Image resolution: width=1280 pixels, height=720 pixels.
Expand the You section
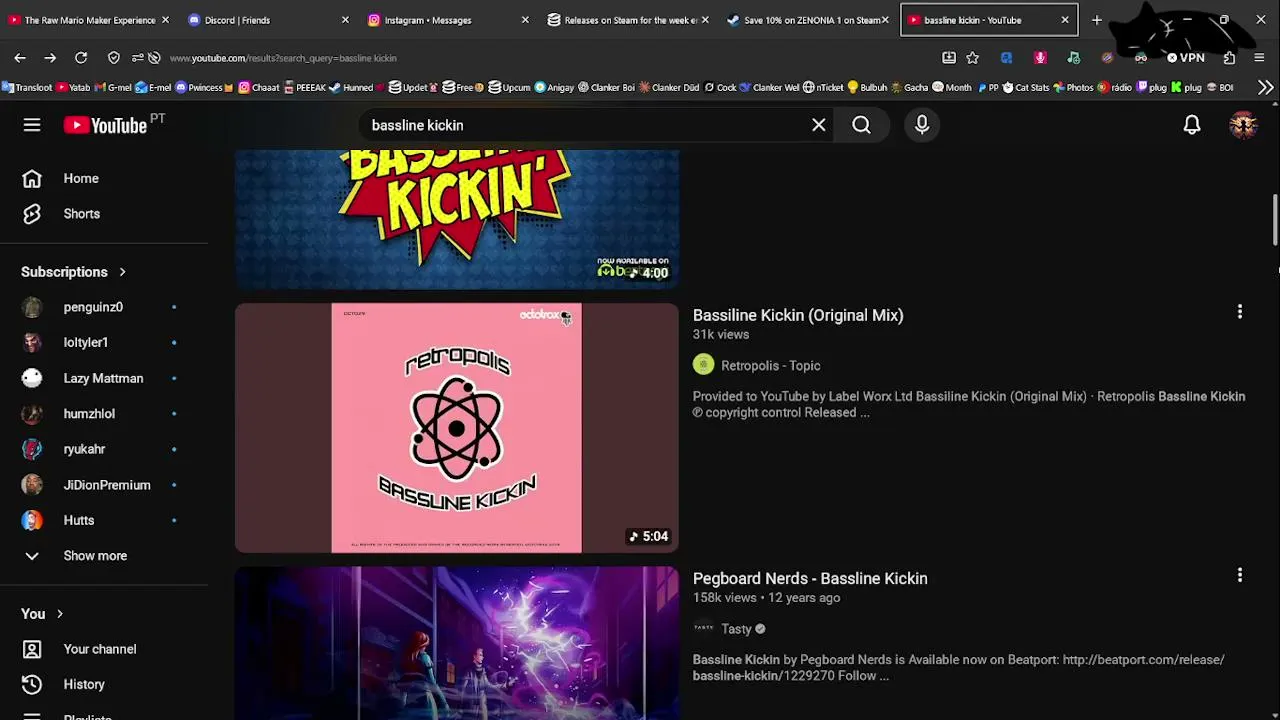coord(42,614)
